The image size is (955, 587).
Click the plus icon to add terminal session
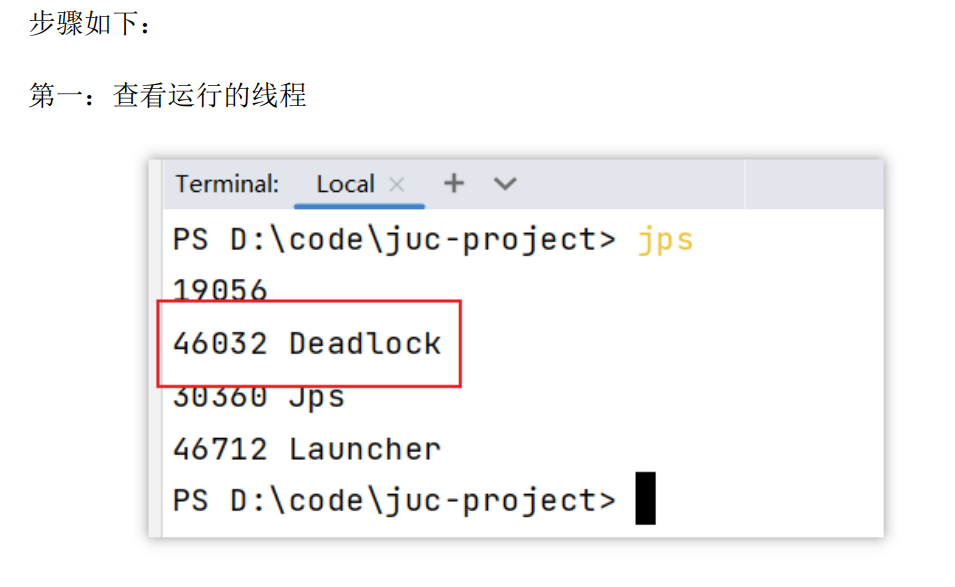pyautogui.click(x=454, y=184)
